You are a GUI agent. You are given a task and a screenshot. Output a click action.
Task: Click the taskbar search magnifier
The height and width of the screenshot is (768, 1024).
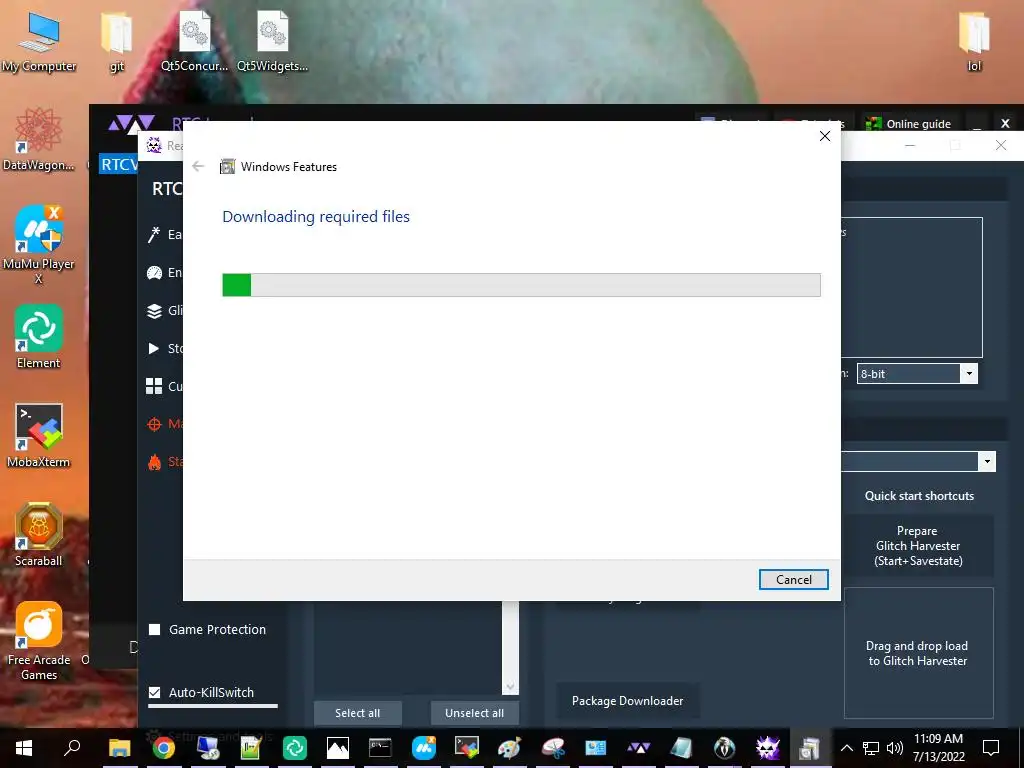click(x=72, y=748)
